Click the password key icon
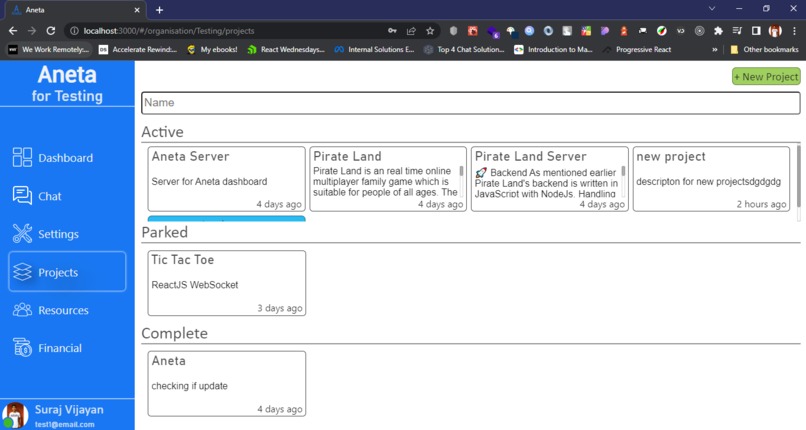 (392, 31)
